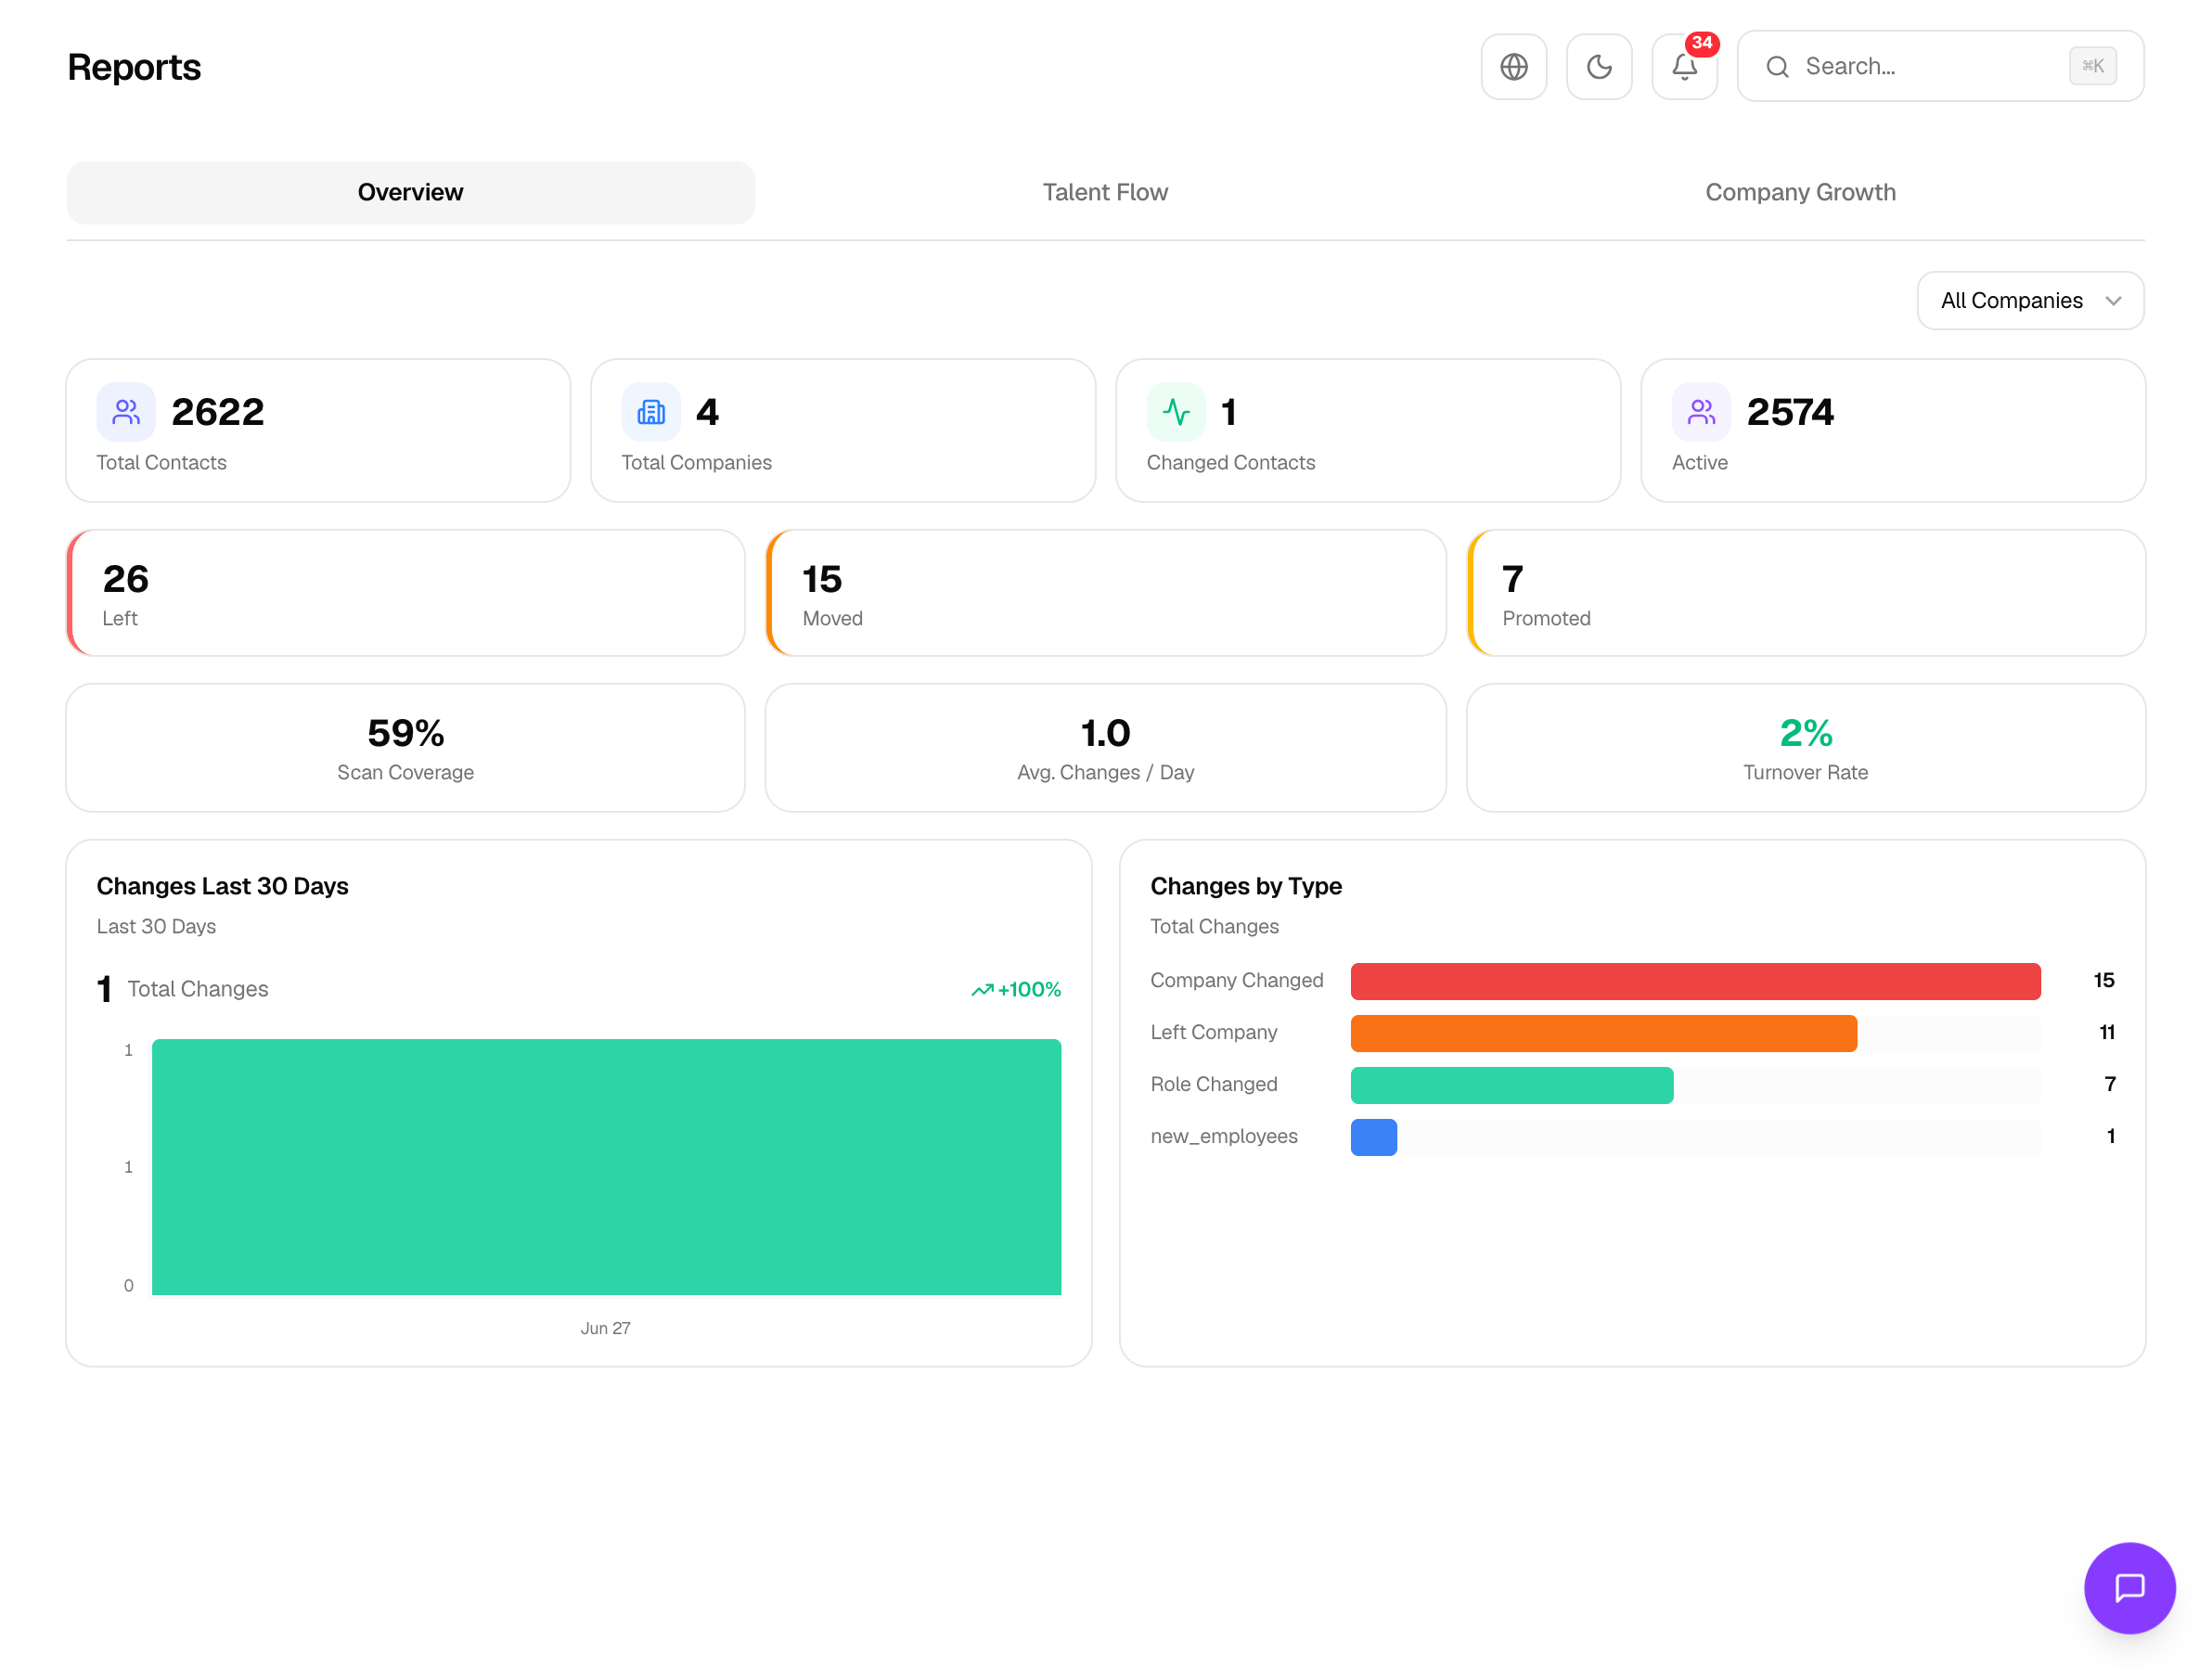Open the language globe icon button
2212x1670 pixels.
pyautogui.click(x=1513, y=67)
